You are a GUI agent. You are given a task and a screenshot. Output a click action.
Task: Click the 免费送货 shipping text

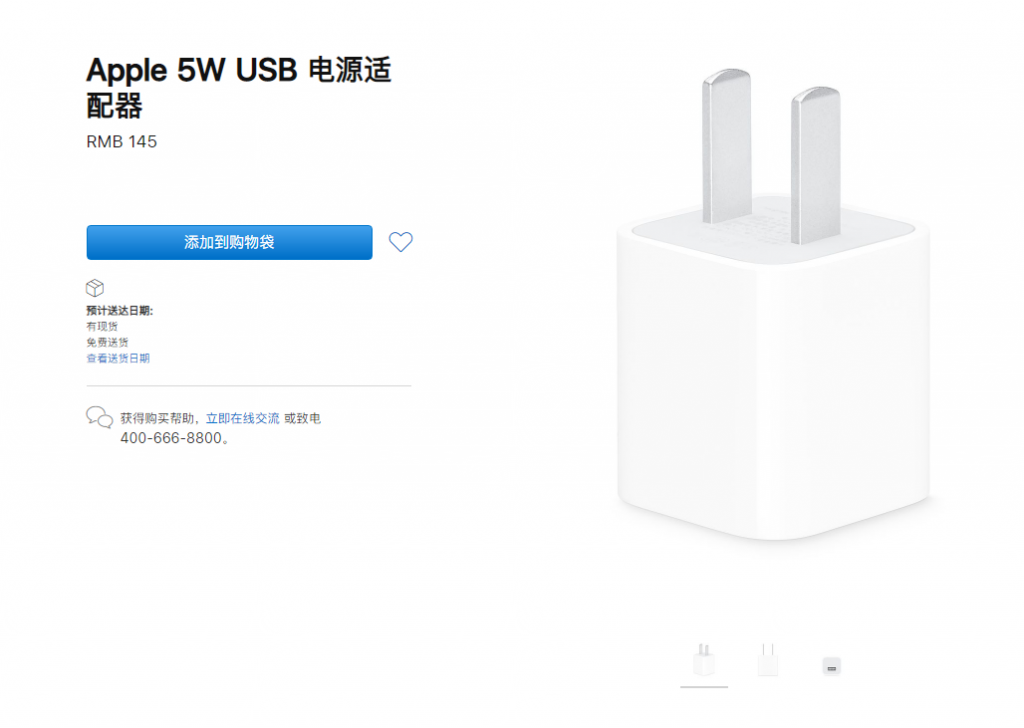[107, 342]
